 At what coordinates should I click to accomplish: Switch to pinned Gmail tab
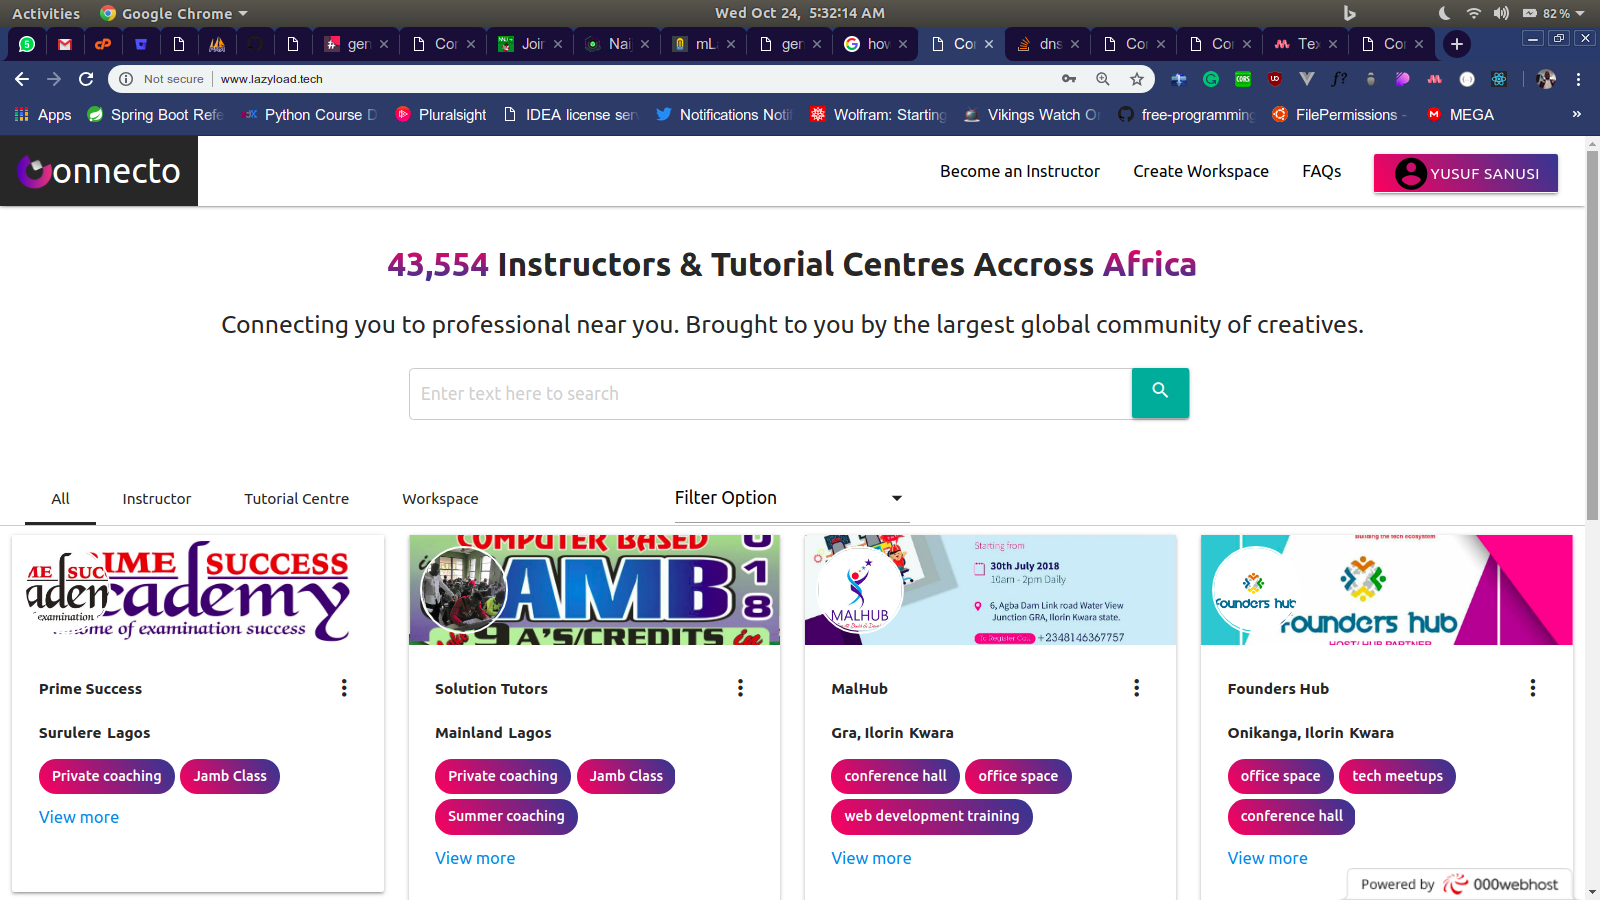tap(65, 44)
